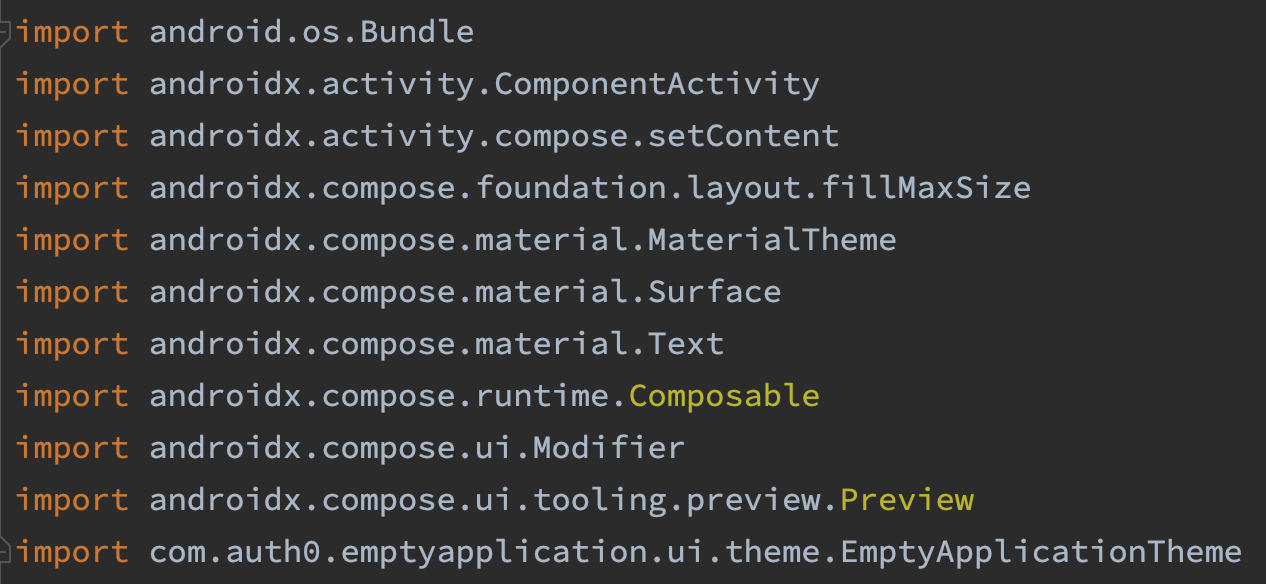Click the import keyword on the first line

(72, 32)
